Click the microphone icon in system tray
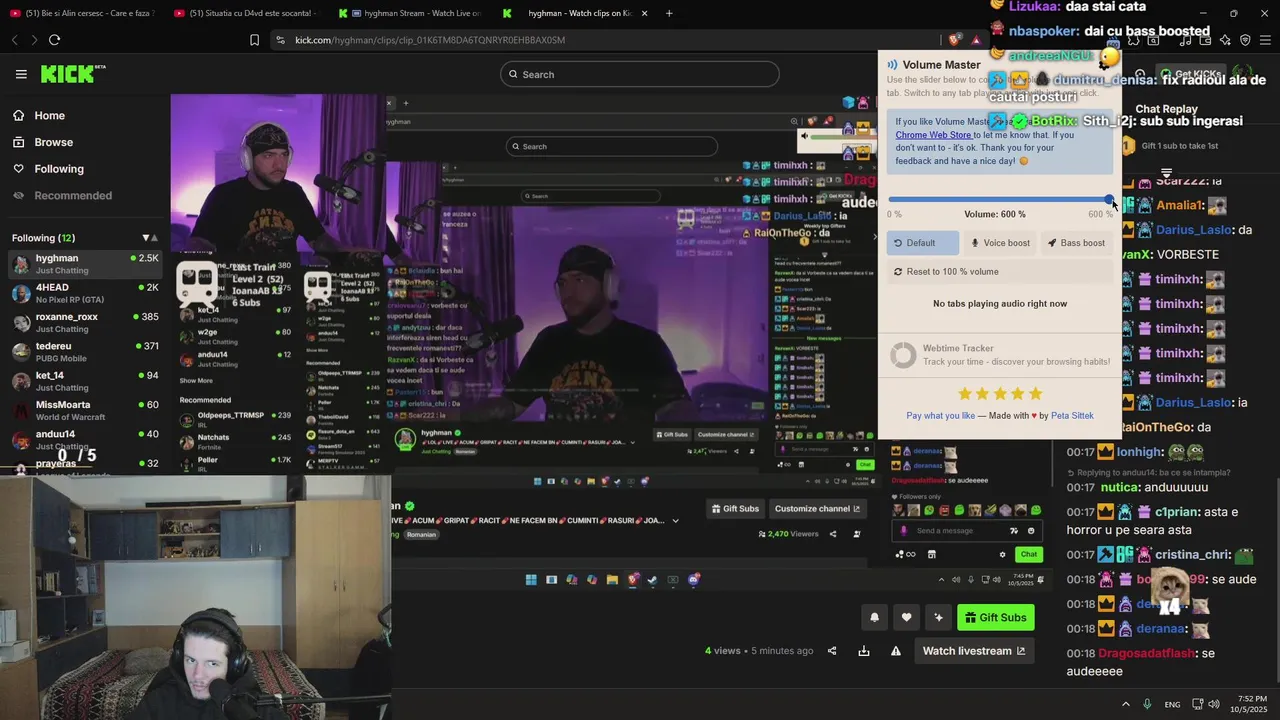 coord(1147,704)
